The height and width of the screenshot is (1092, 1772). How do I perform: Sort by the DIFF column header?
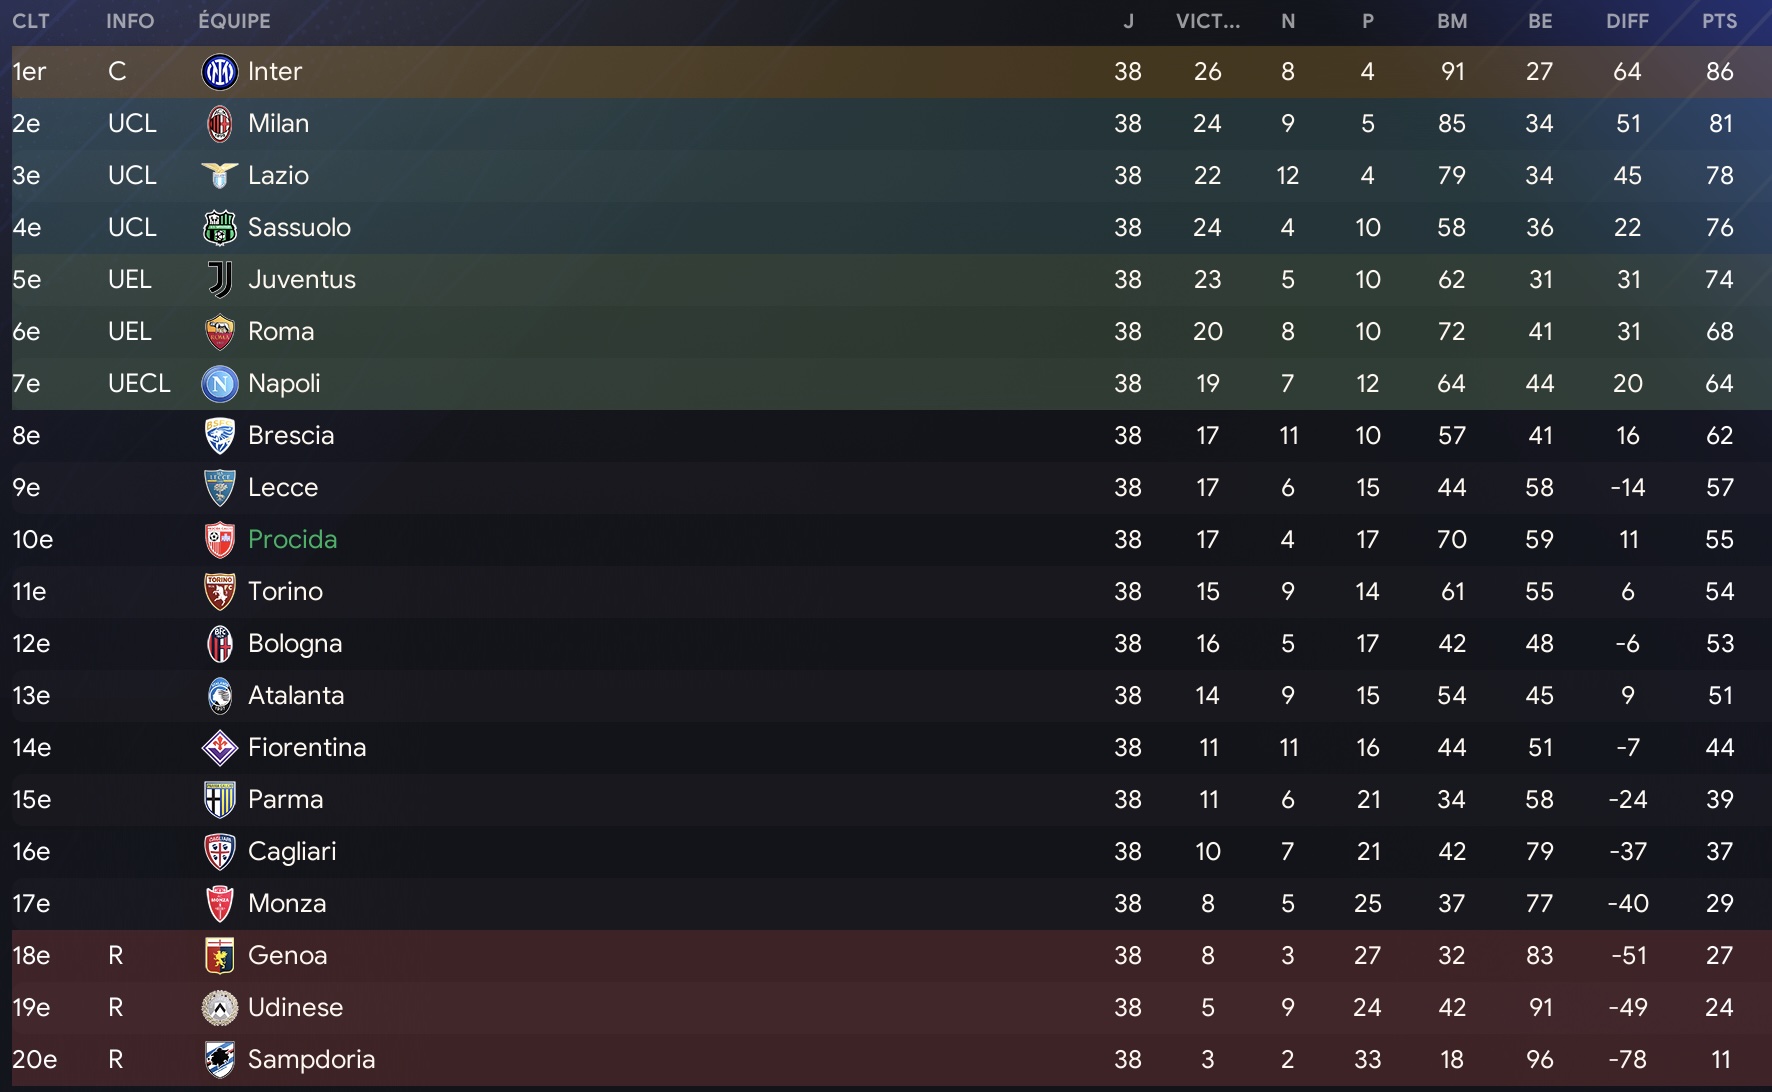(1628, 21)
